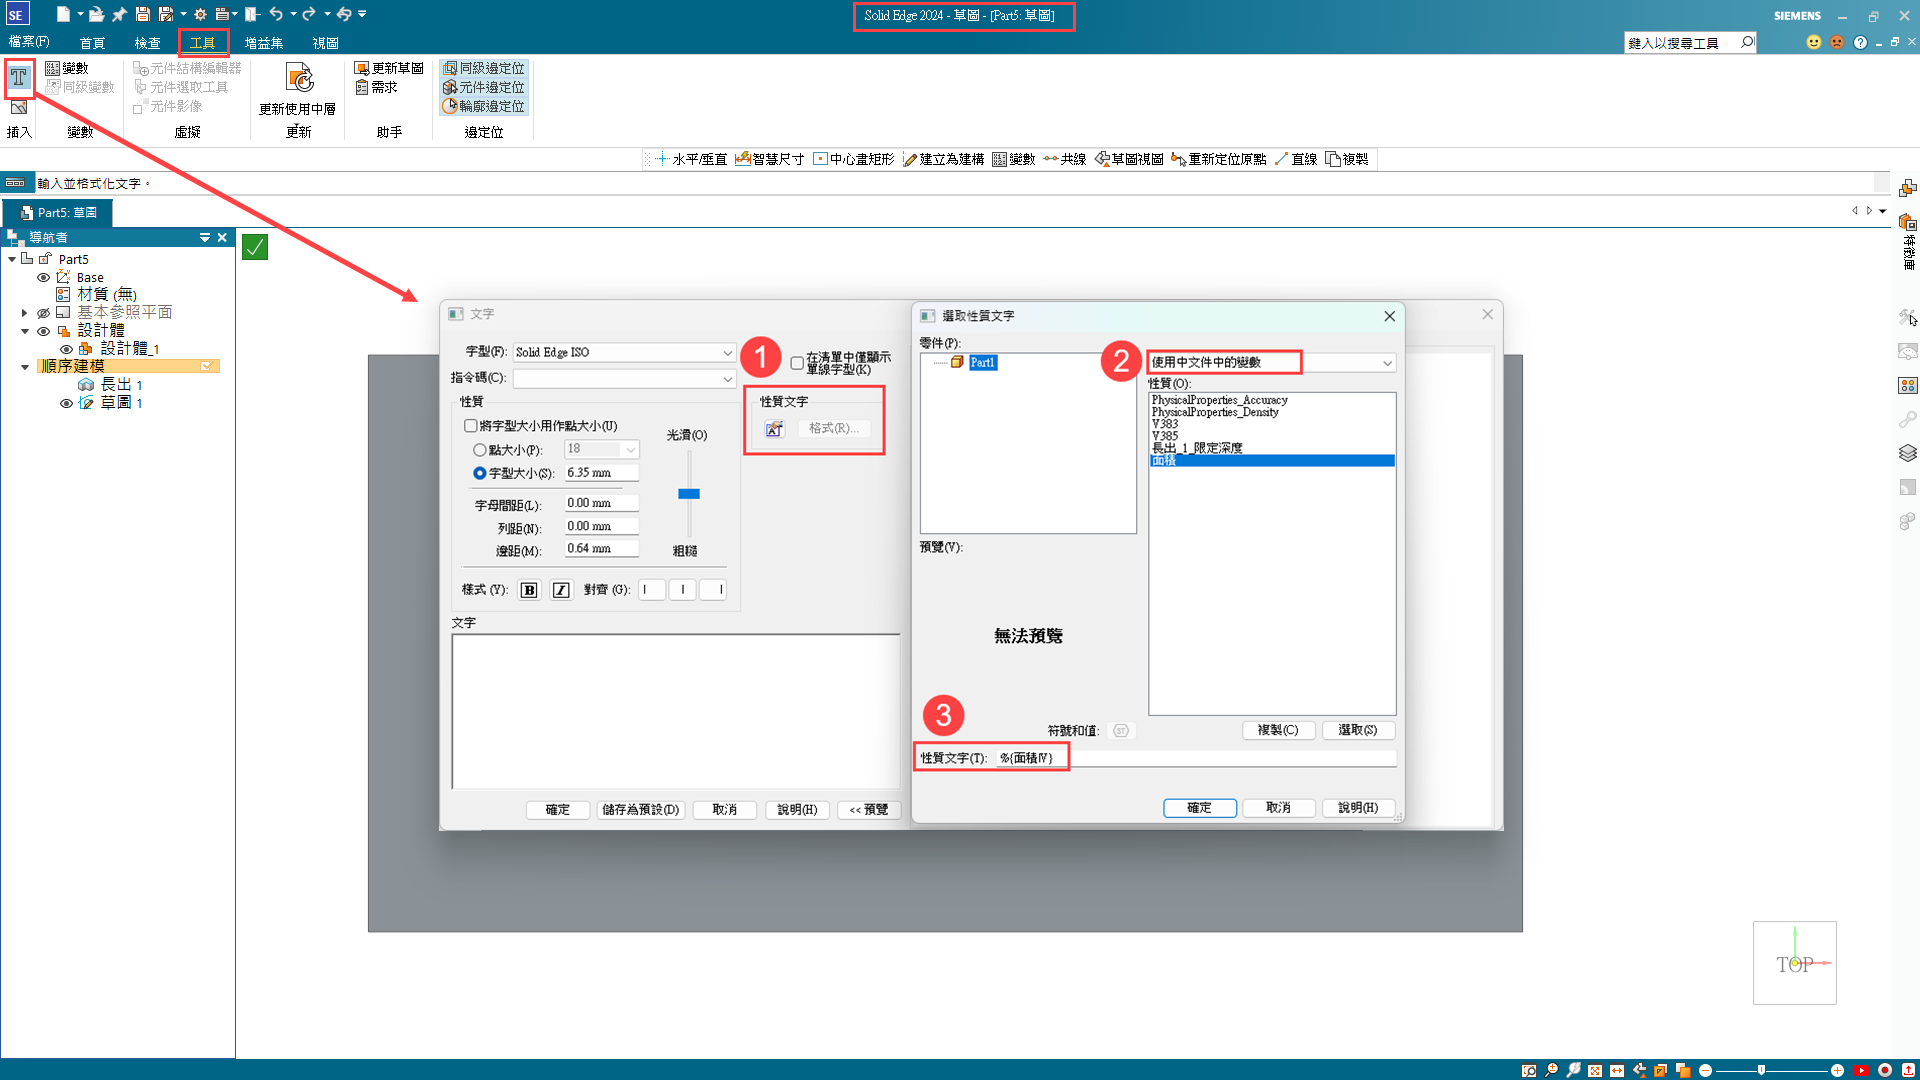
Task: Click the Save icon in quick access bar
Action: tap(143, 14)
